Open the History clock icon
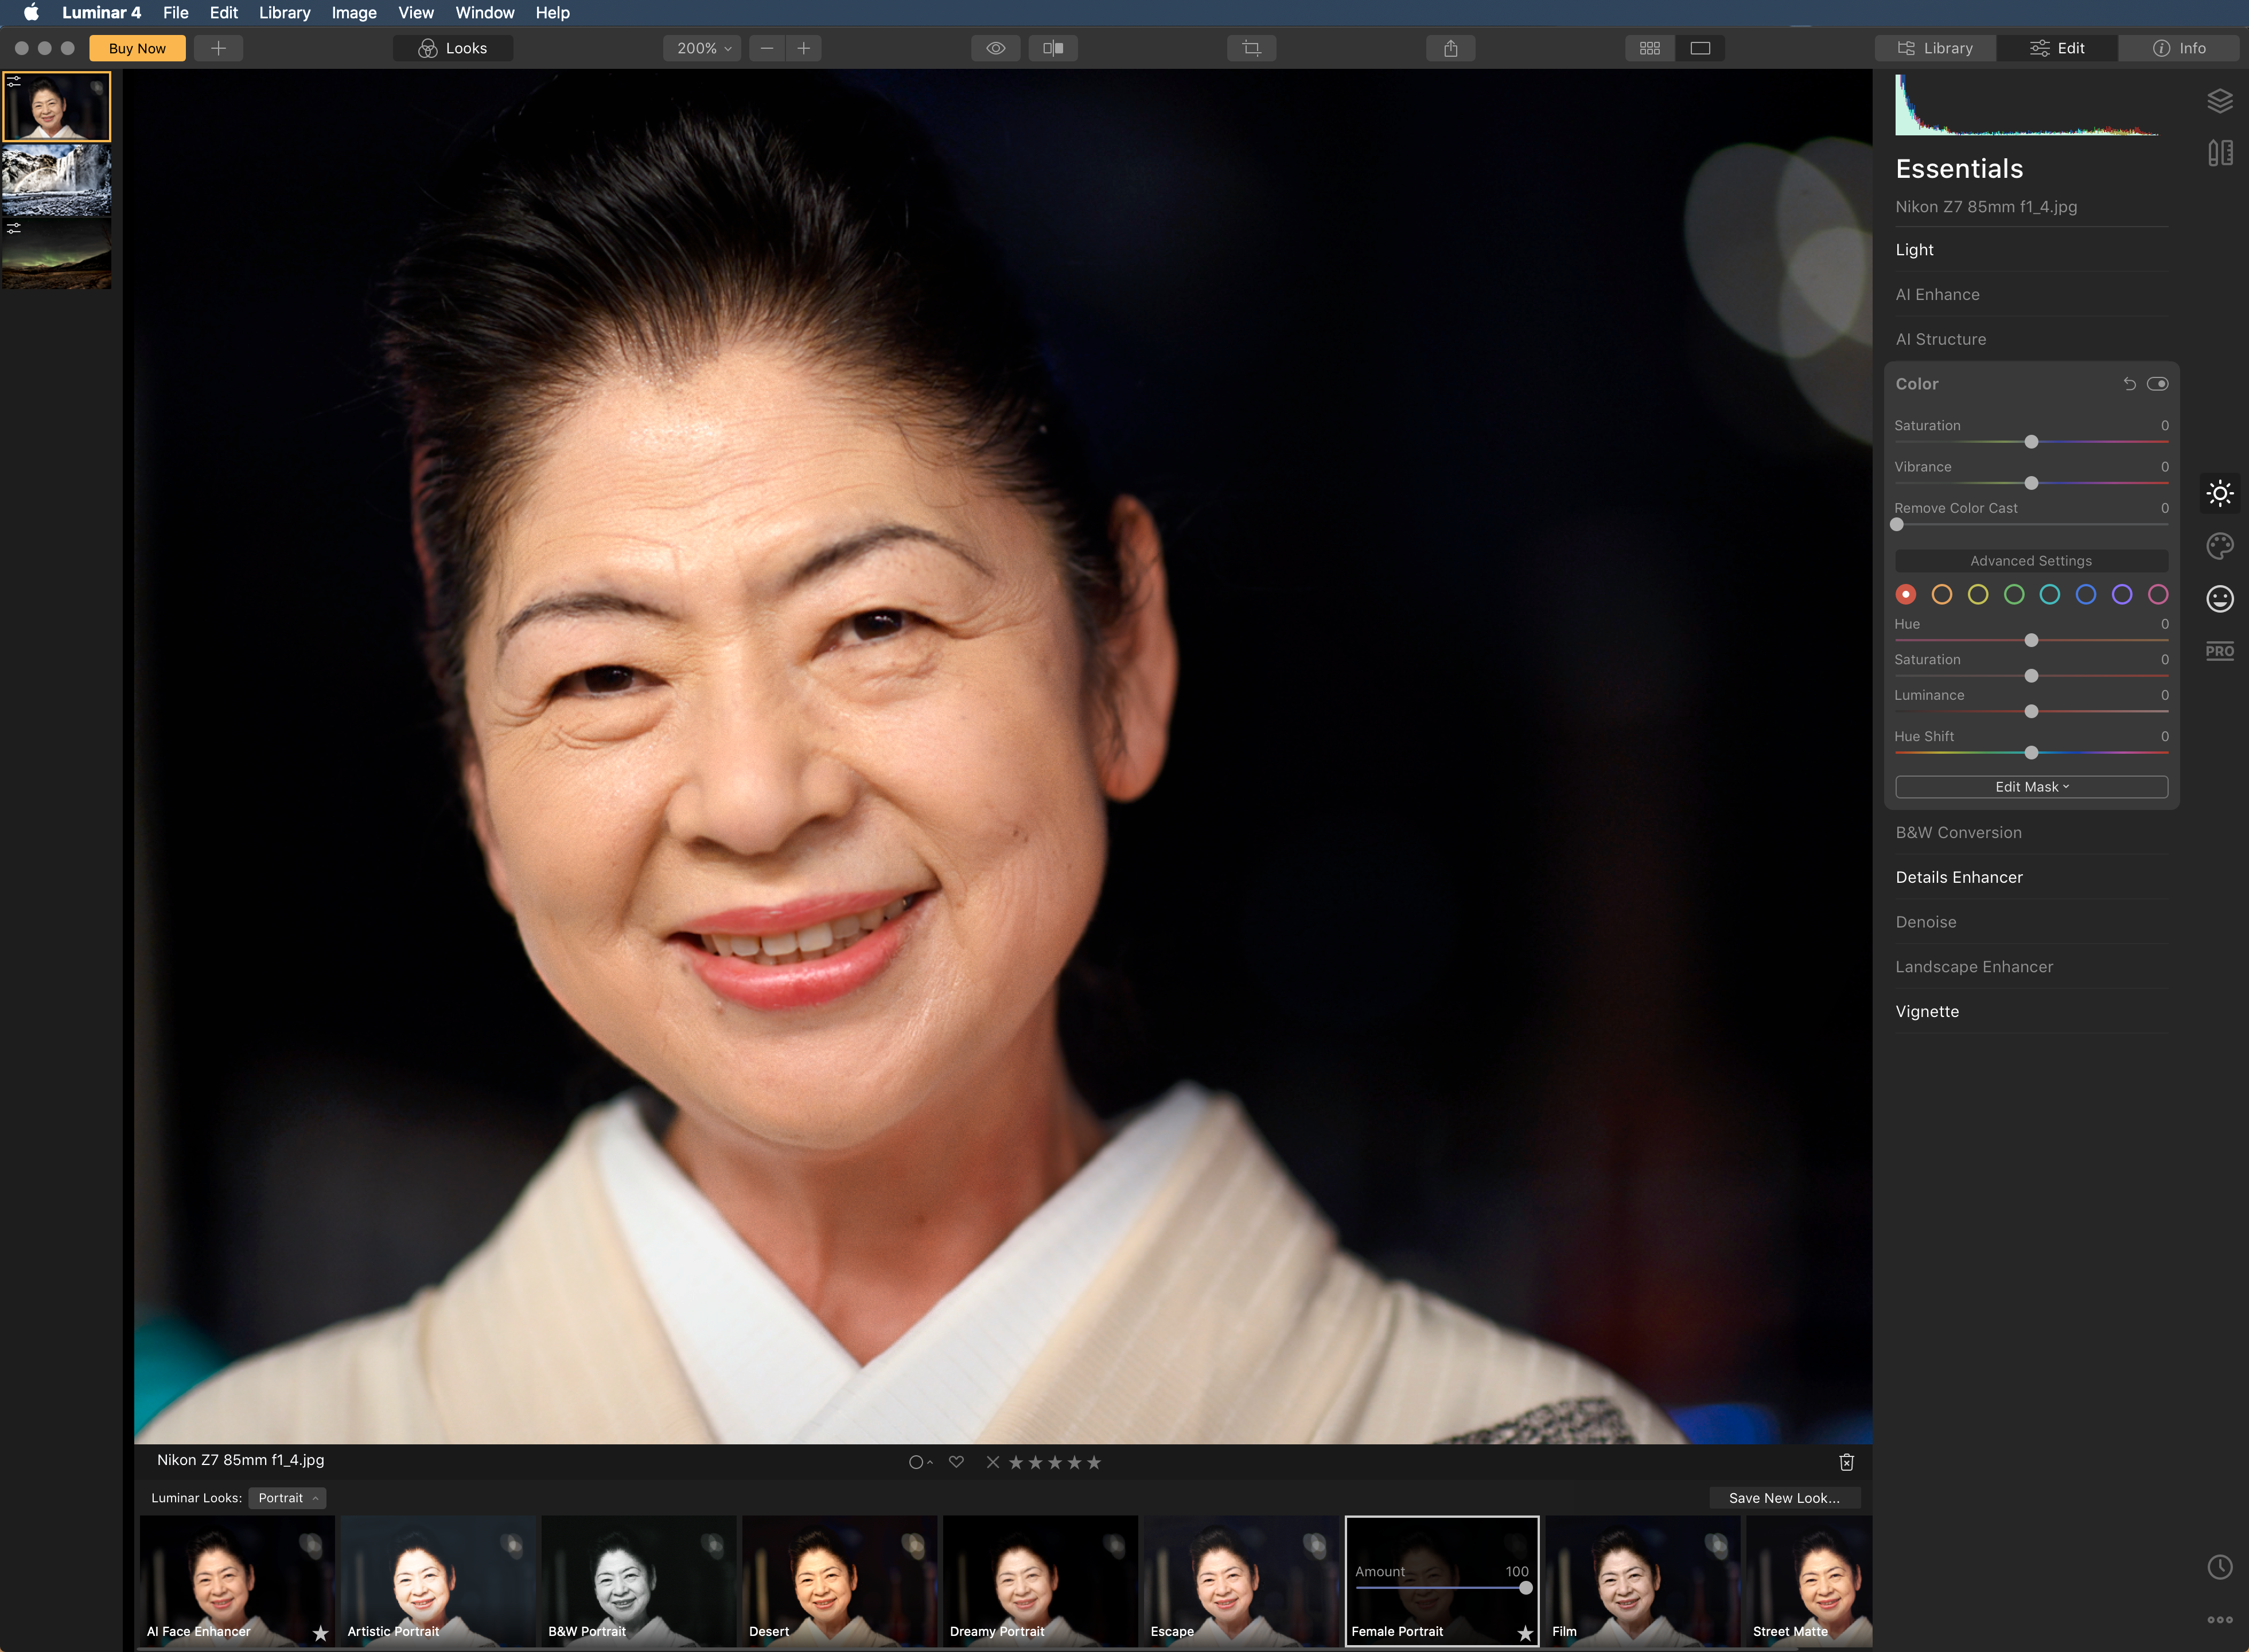Screen dimensions: 2249x1652 coord(2219,1567)
